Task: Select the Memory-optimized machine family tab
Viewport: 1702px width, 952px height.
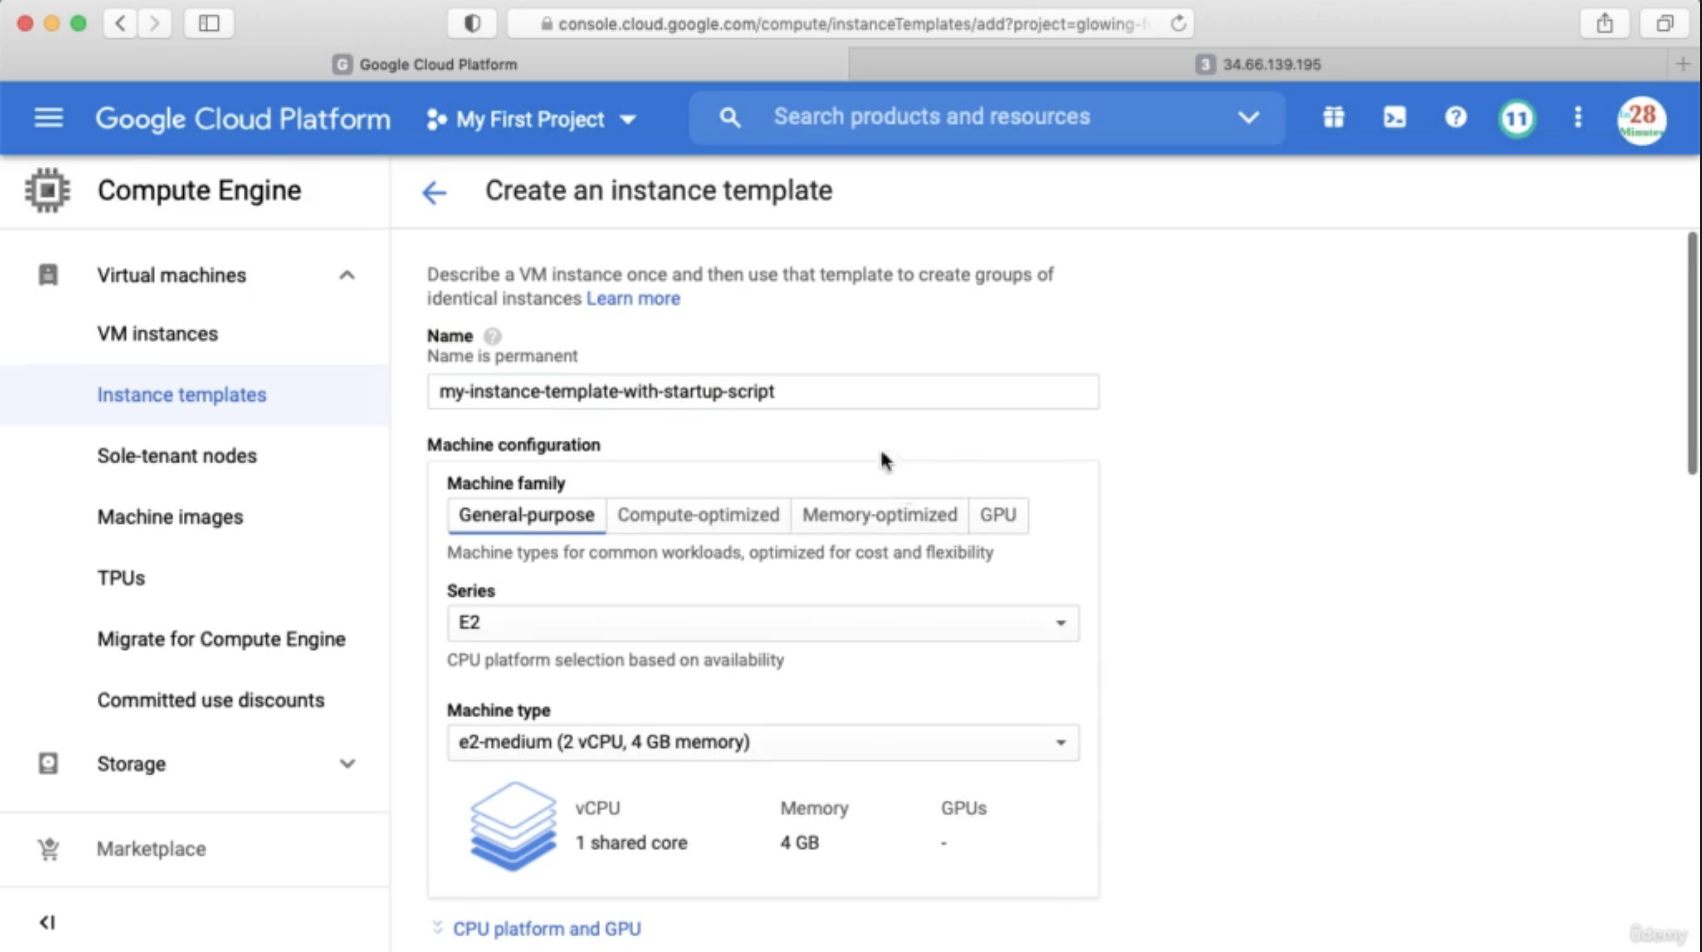Action: point(879,515)
